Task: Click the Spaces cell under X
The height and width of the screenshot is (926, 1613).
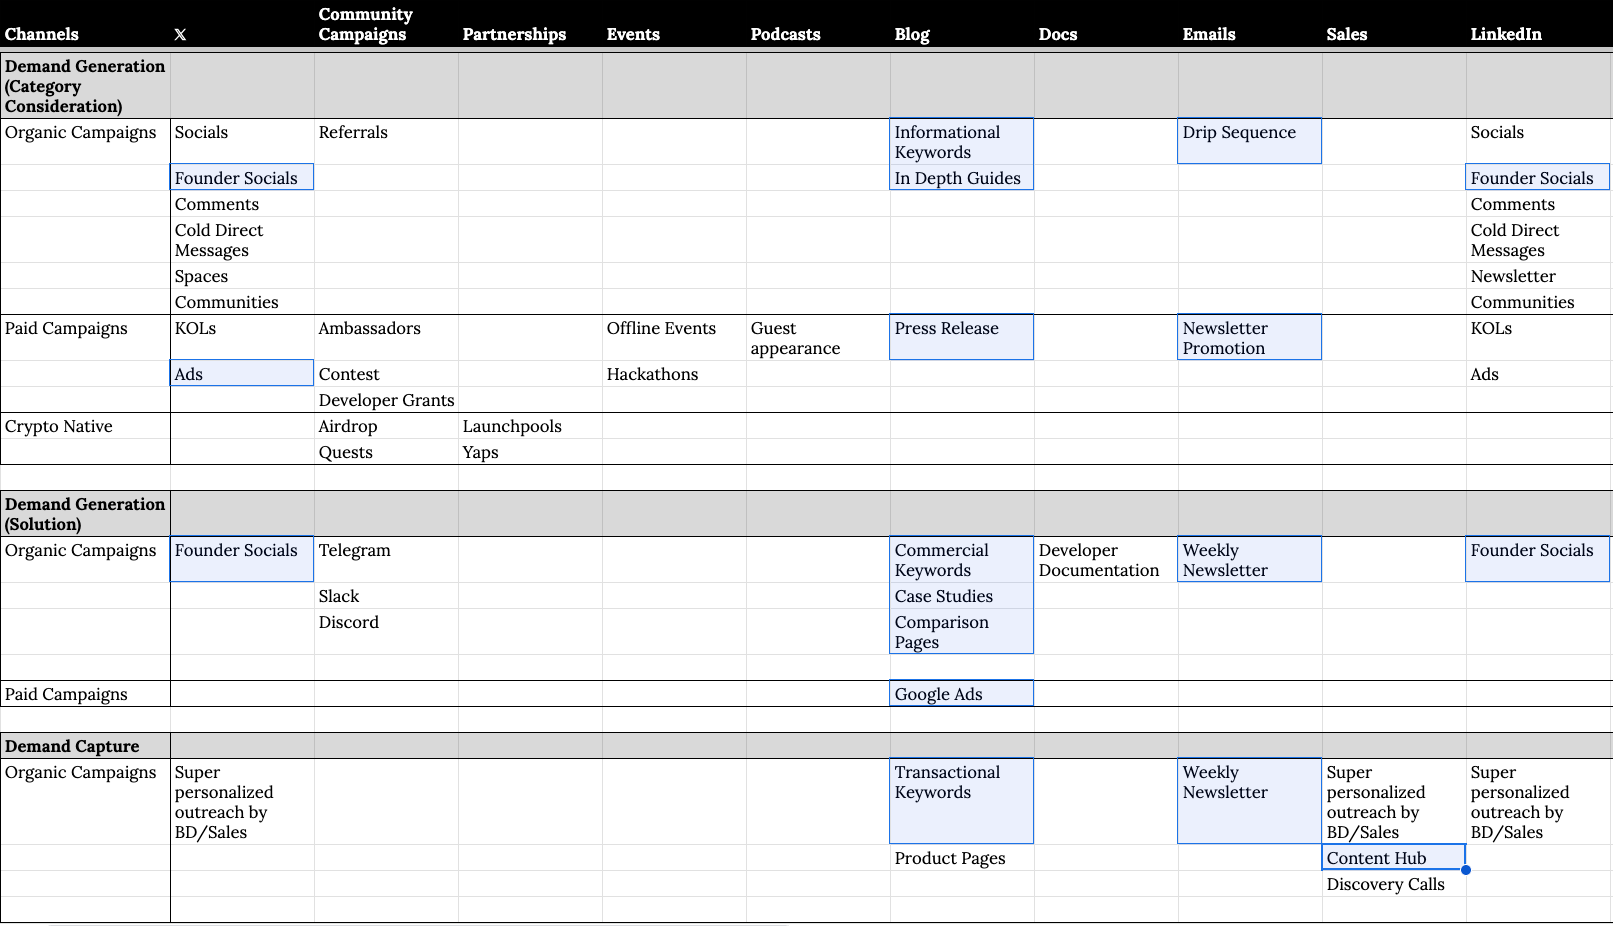Action: coord(242,276)
